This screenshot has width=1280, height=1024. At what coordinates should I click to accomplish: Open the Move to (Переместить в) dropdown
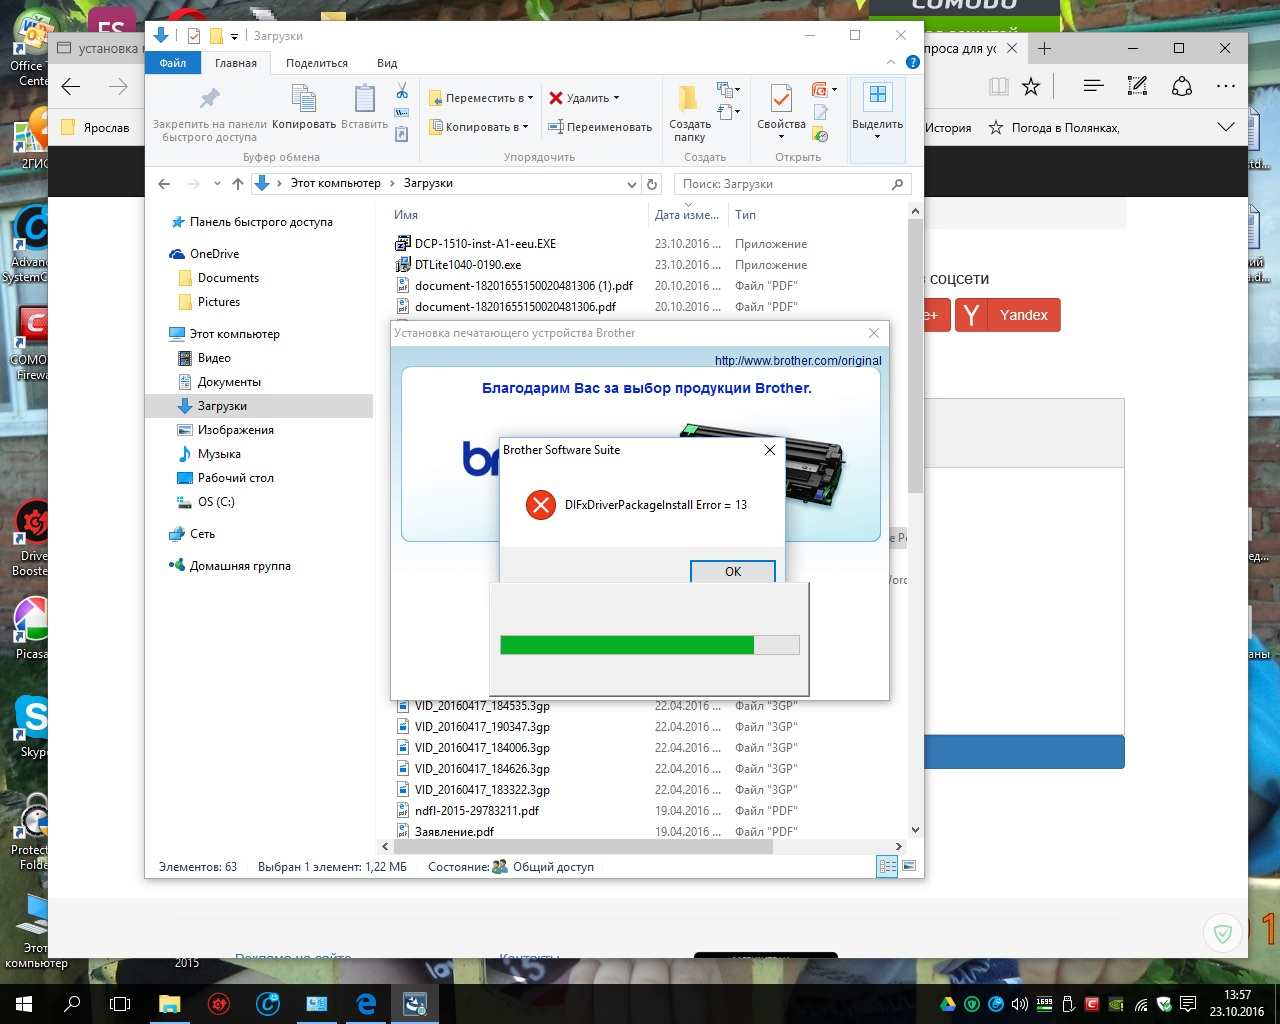point(481,98)
